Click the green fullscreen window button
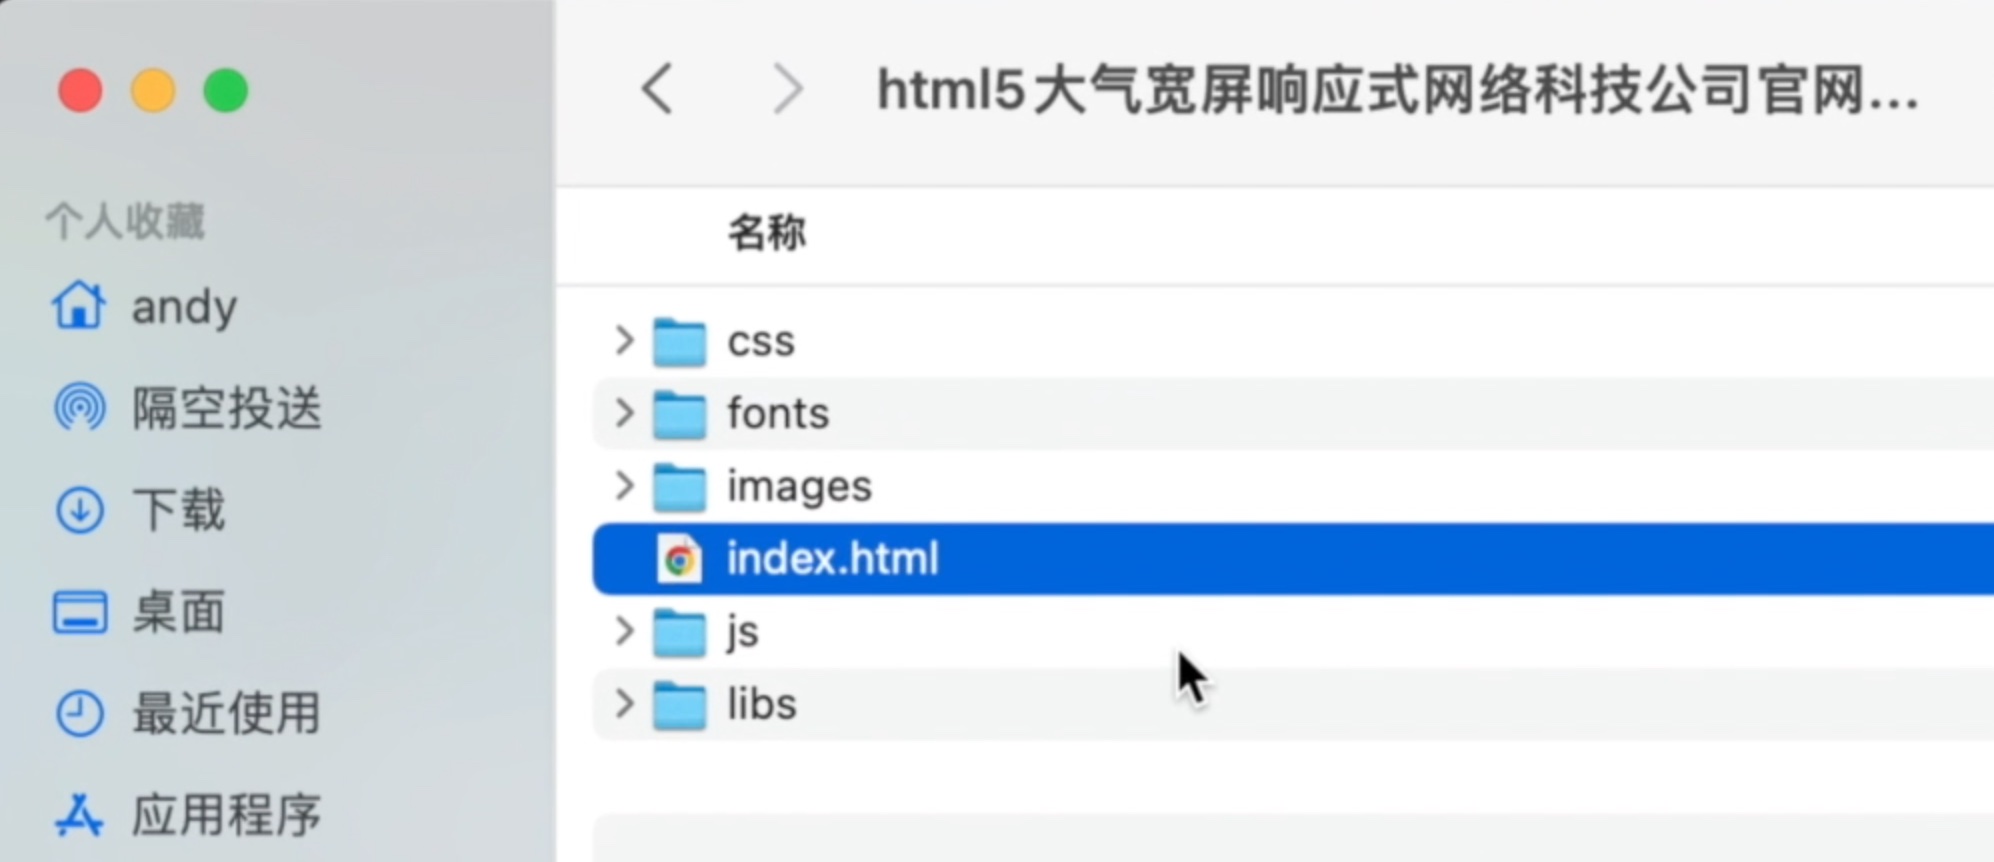The width and height of the screenshot is (1994, 862). coord(226,91)
